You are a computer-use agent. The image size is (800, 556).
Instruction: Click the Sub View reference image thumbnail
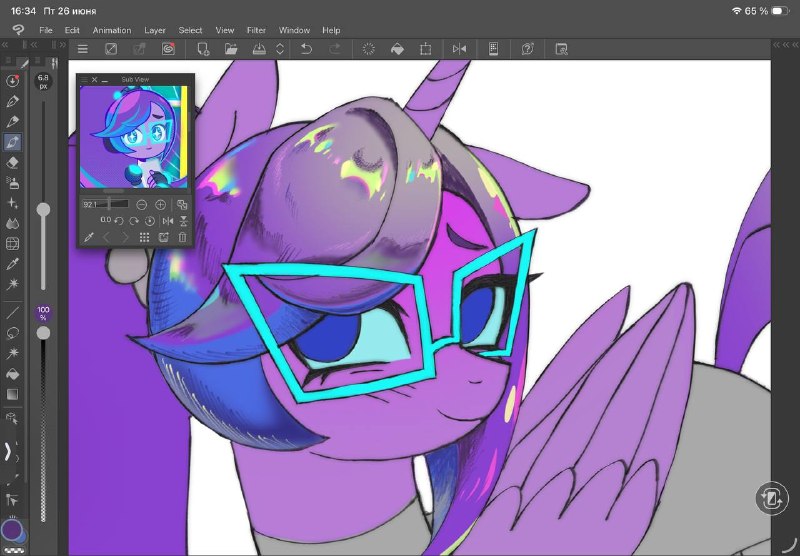tap(134, 137)
